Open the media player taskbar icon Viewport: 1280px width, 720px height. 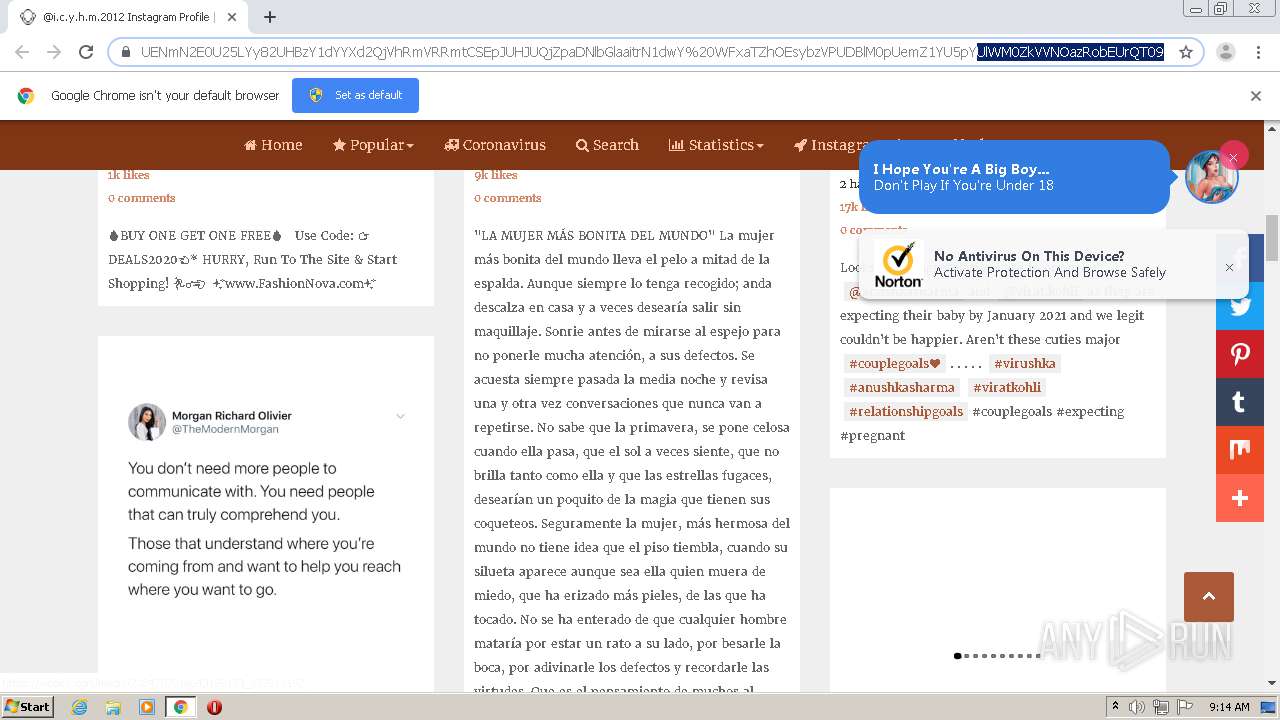point(147,707)
